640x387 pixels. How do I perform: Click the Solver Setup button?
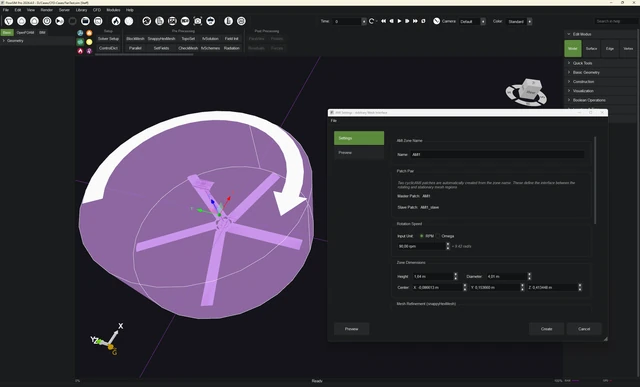click(x=108, y=39)
